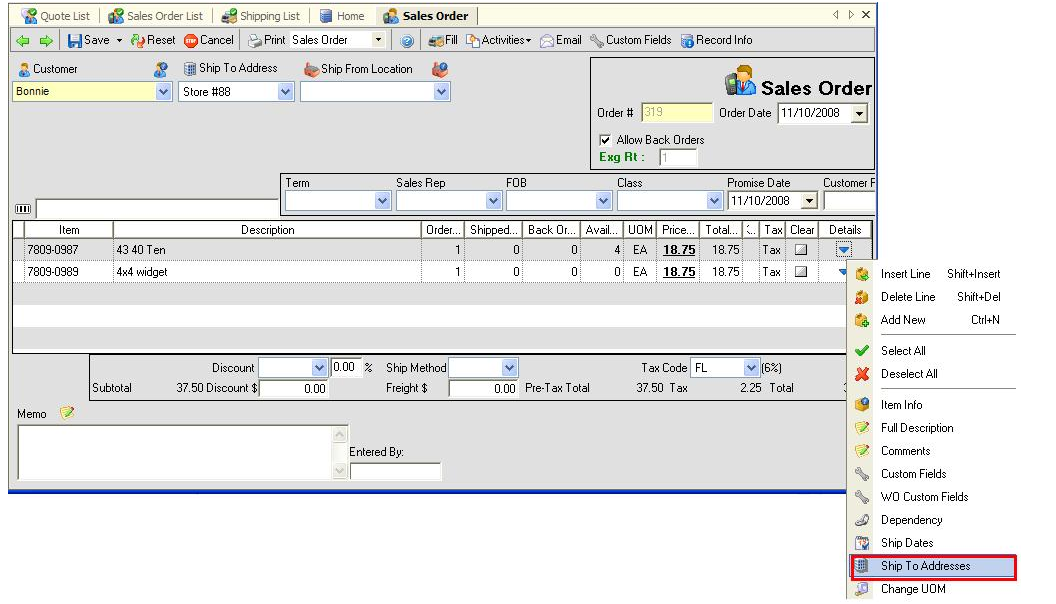Click the Ship To Address building icon
Image resolution: width=1056 pixels, height=604 pixels.
[x=189, y=69]
